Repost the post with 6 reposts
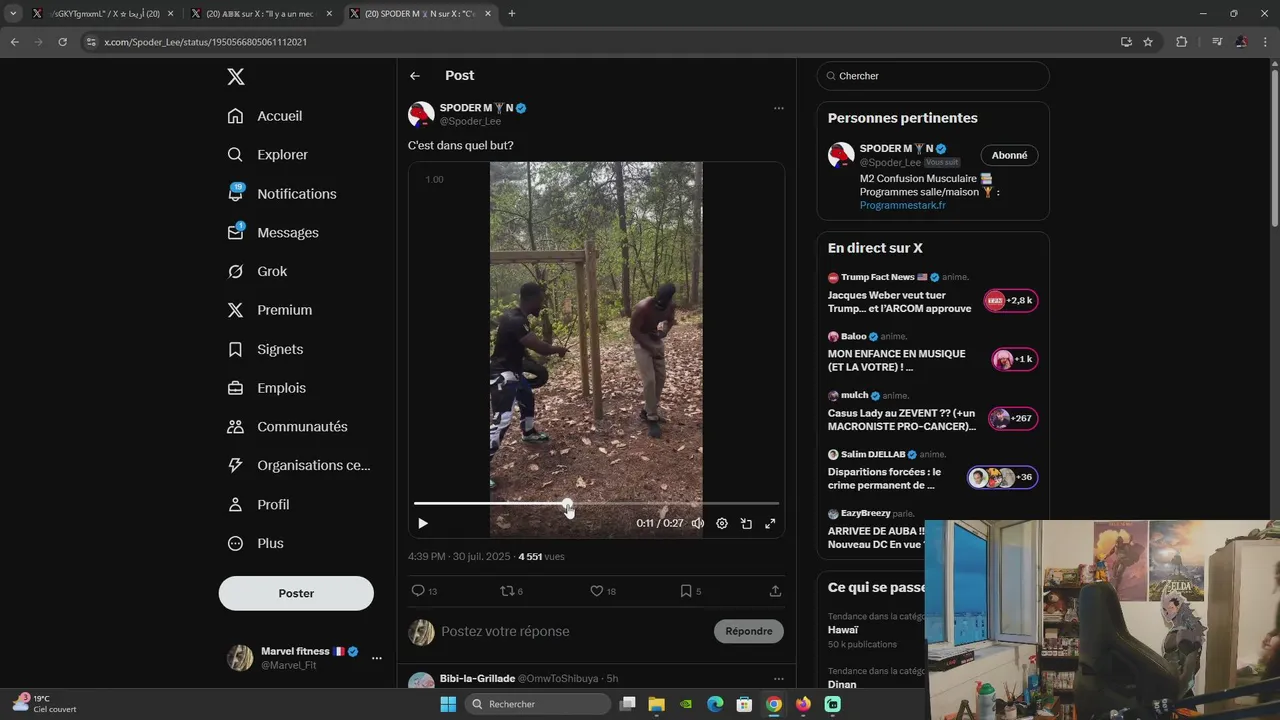Image resolution: width=1280 pixels, height=720 pixels. (x=511, y=591)
